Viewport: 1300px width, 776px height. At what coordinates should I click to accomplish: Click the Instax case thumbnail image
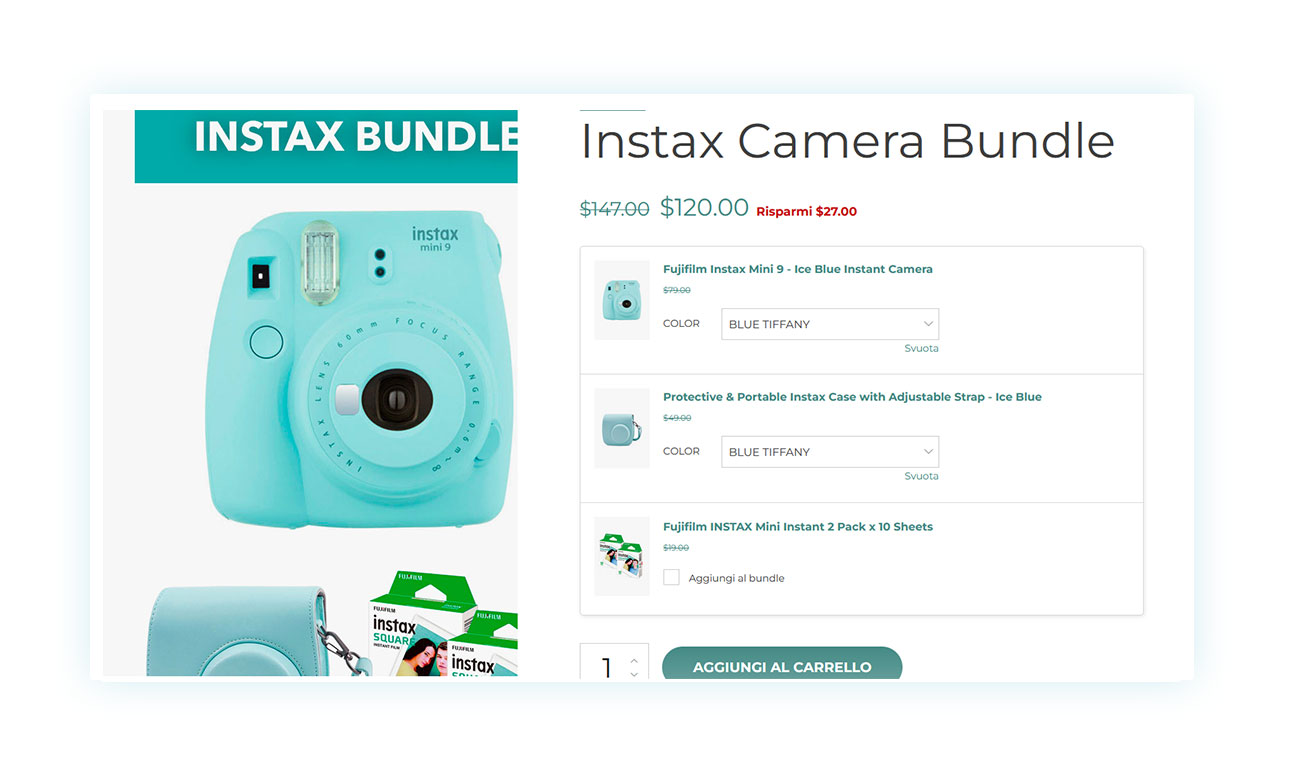[x=622, y=428]
